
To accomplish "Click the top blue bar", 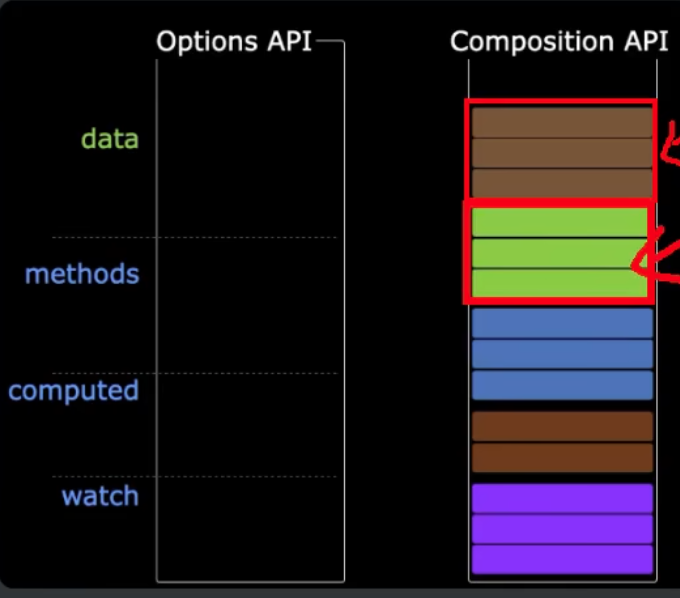I will pyautogui.click(x=562, y=324).
